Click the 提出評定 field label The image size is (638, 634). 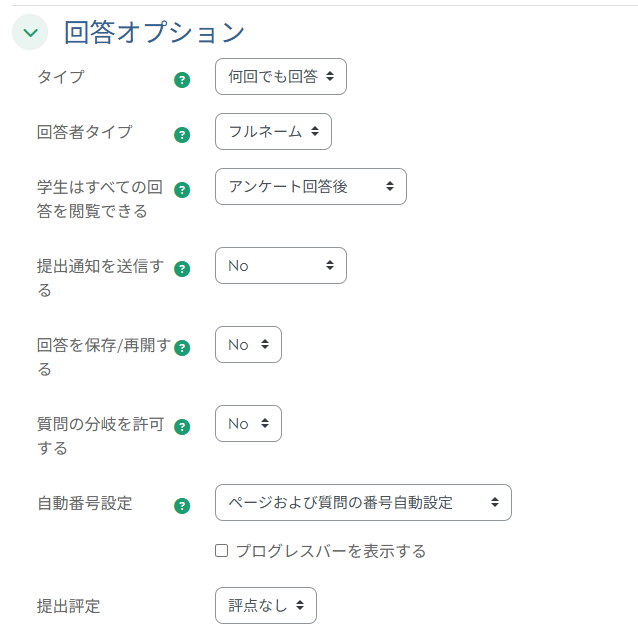pyautogui.click(x=68, y=606)
